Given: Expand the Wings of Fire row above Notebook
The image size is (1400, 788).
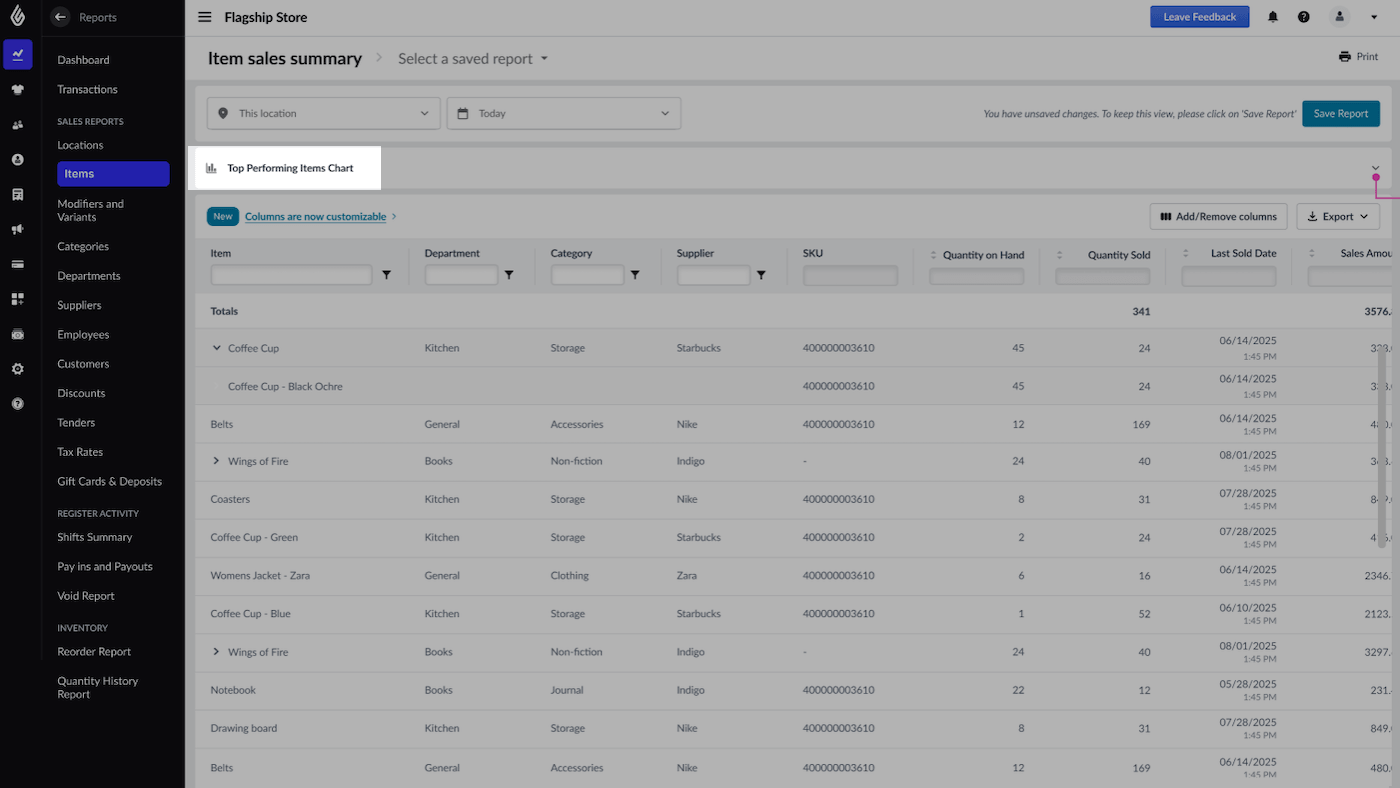Looking at the screenshot, I should 216,652.
